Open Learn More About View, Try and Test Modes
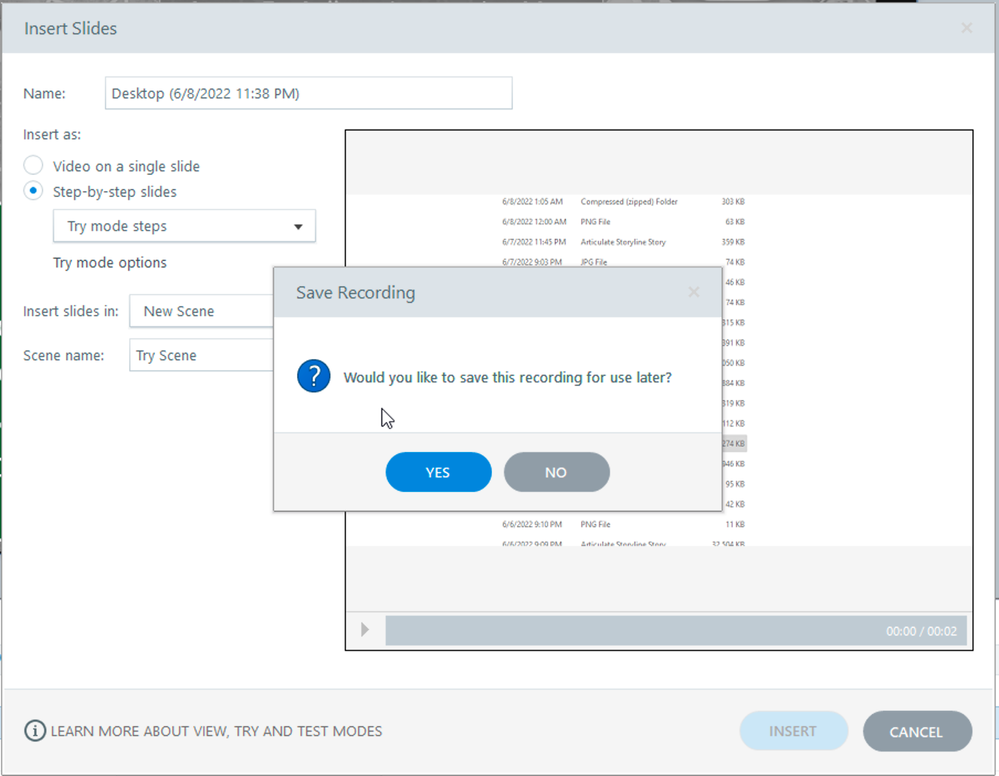Viewport: 999px width, 776px height. tap(216, 731)
